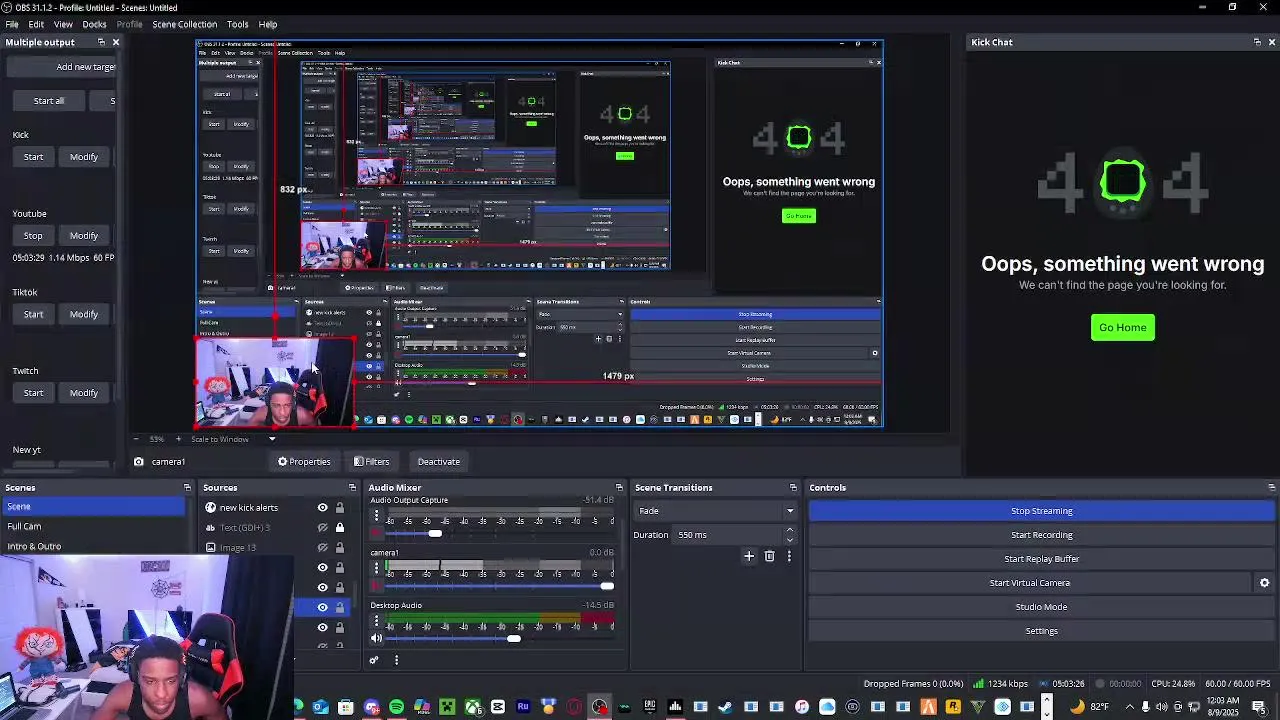Modify the Kick output target

pos(84,157)
